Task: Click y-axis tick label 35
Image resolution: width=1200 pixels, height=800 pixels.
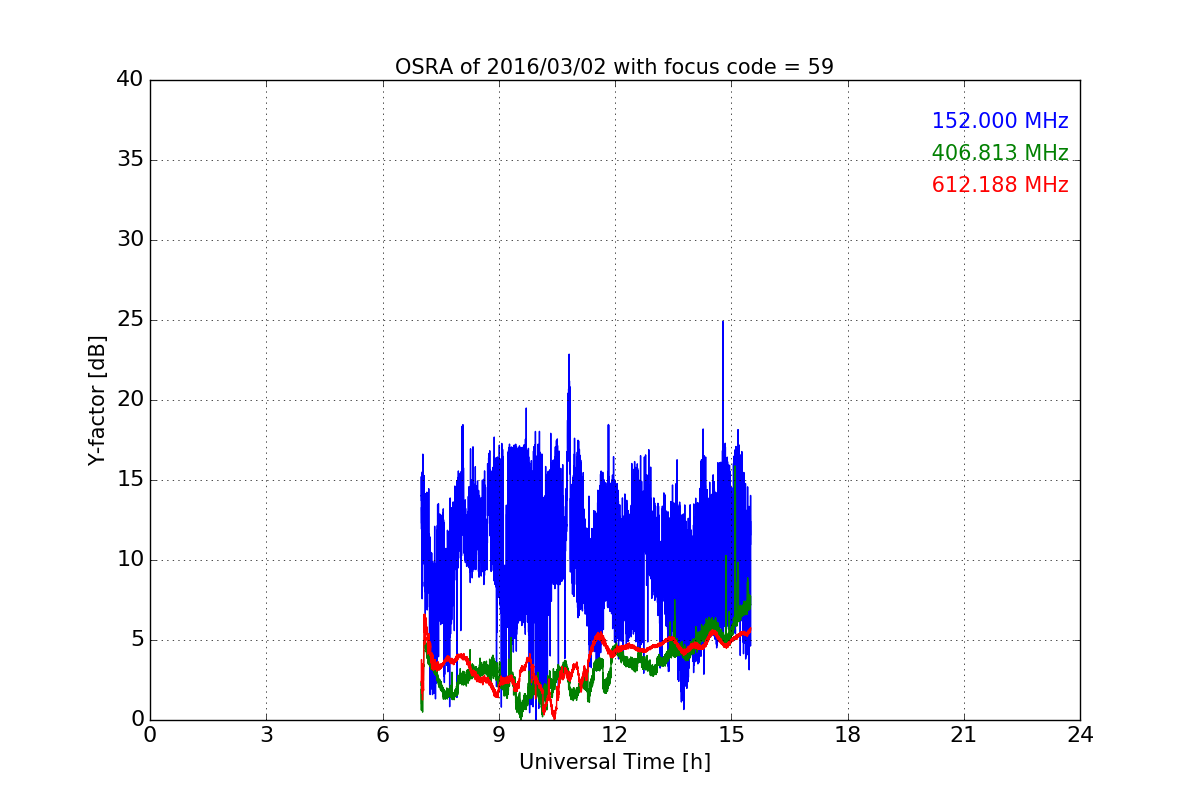Action: pos(130,160)
